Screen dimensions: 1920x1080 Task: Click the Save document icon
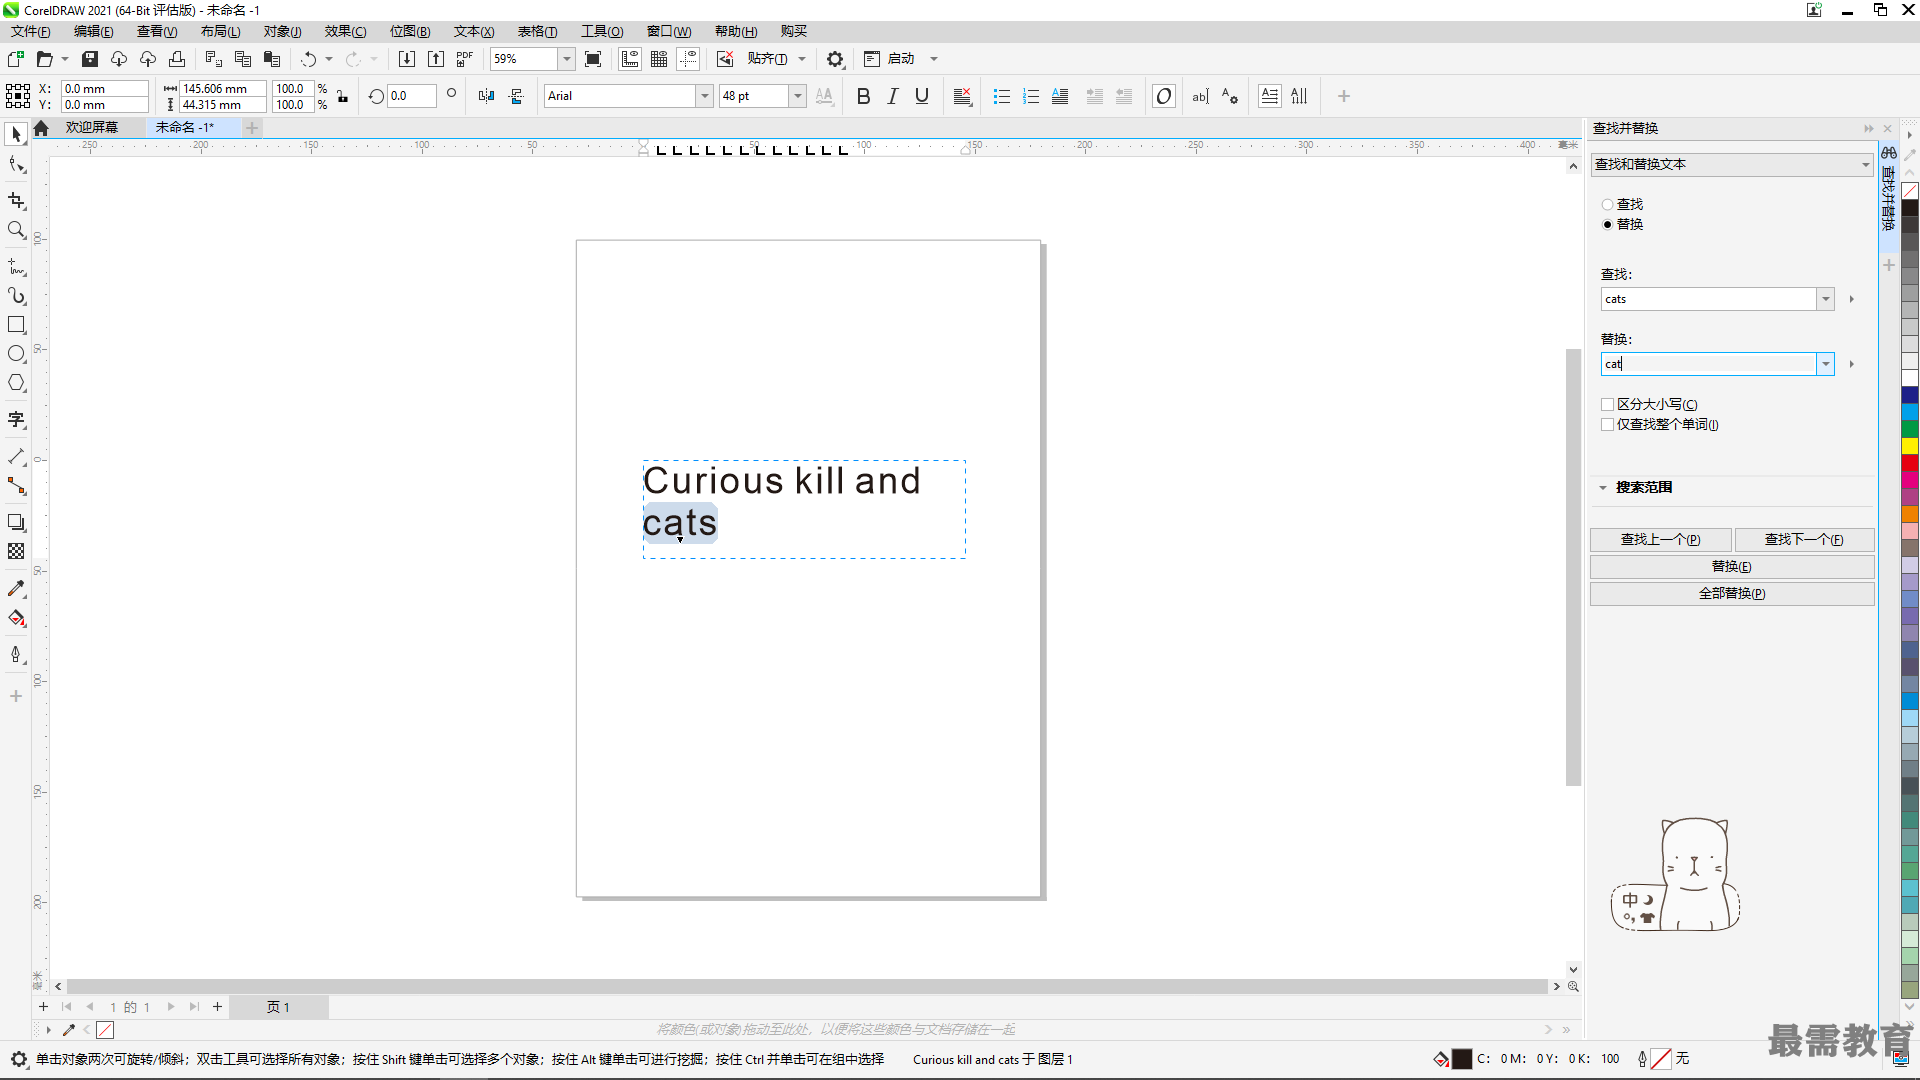tap(90, 59)
